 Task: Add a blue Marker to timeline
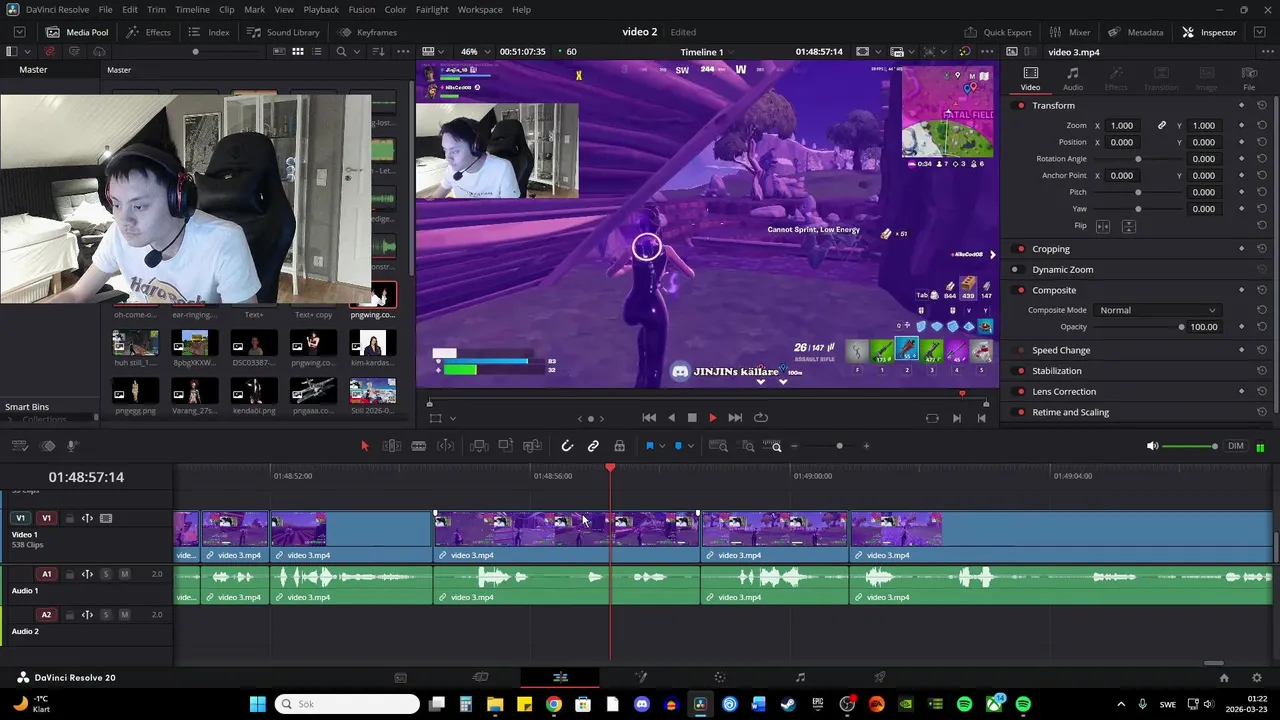[x=678, y=446]
